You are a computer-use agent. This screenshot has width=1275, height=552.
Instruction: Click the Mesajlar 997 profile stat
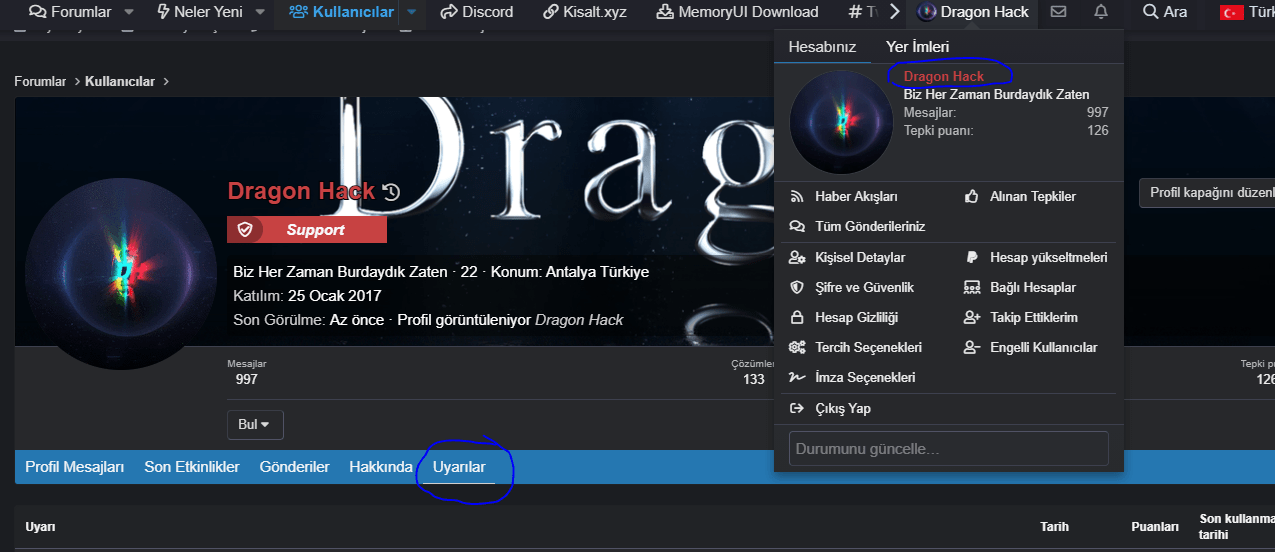pos(247,372)
